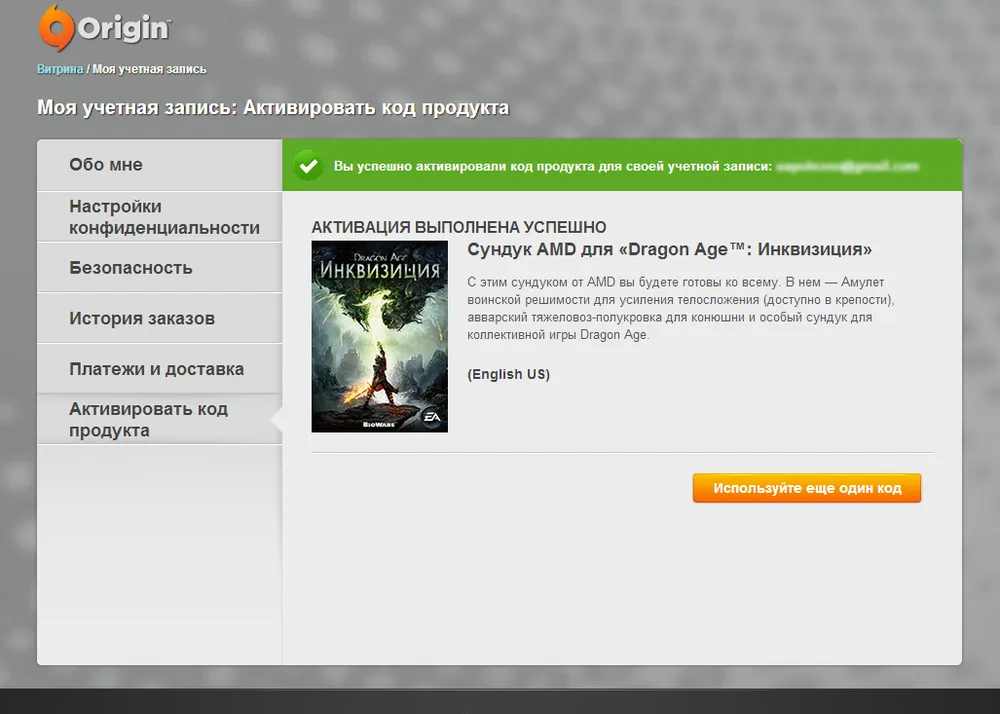Click the green success checkmark icon
This screenshot has width=1000, height=714.
(x=309, y=166)
